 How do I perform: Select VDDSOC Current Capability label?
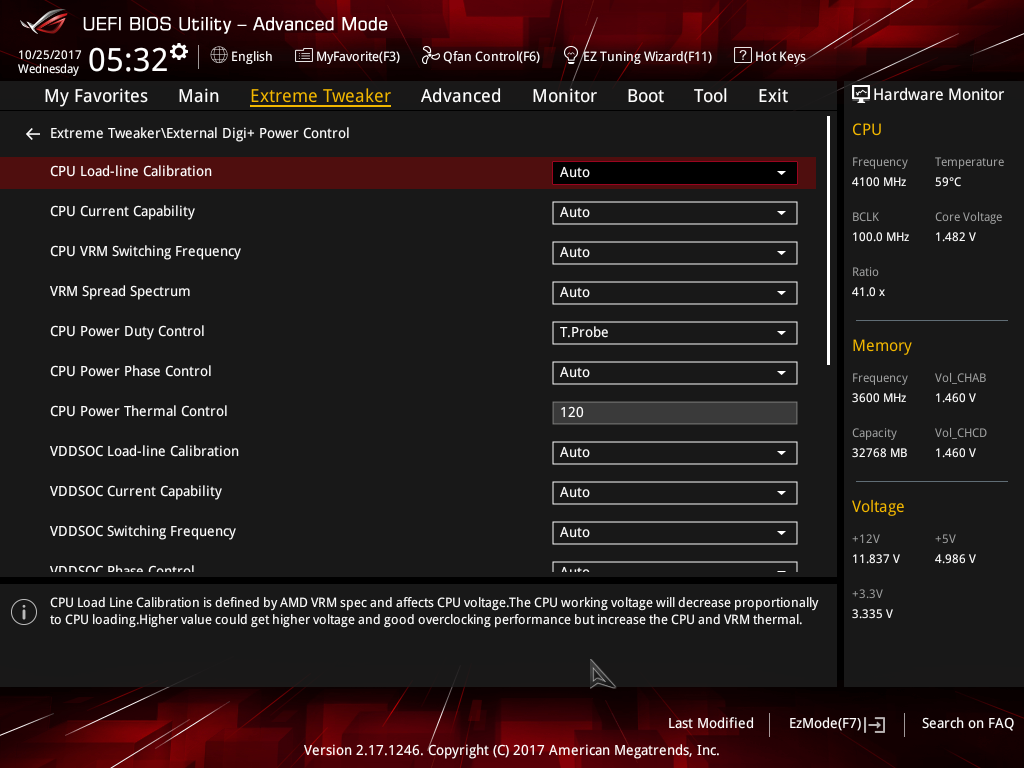point(136,492)
